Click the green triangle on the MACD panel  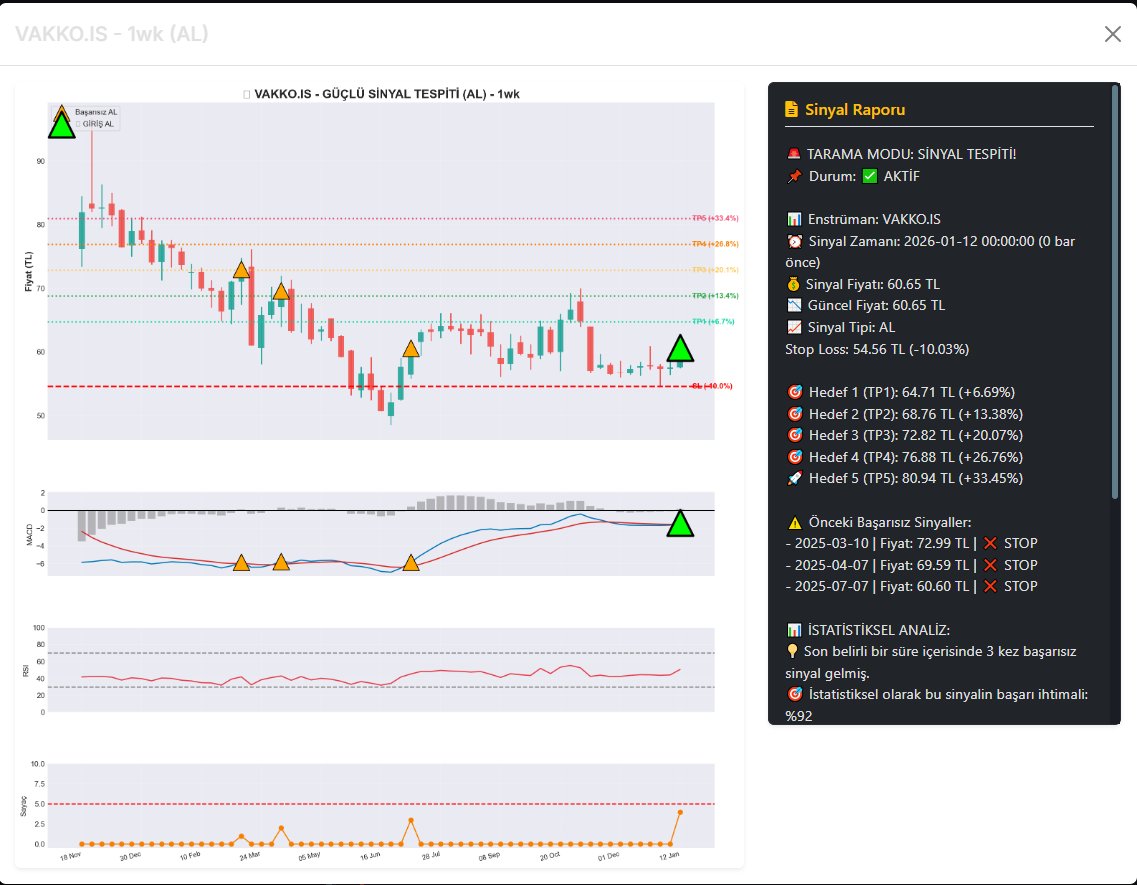pyautogui.click(x=679, y=524)
